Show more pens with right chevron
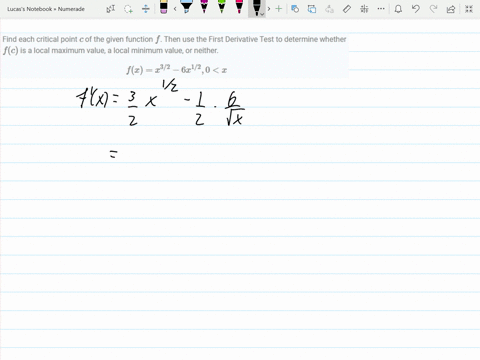The image size is (480, 360). [x=269, y=9]
